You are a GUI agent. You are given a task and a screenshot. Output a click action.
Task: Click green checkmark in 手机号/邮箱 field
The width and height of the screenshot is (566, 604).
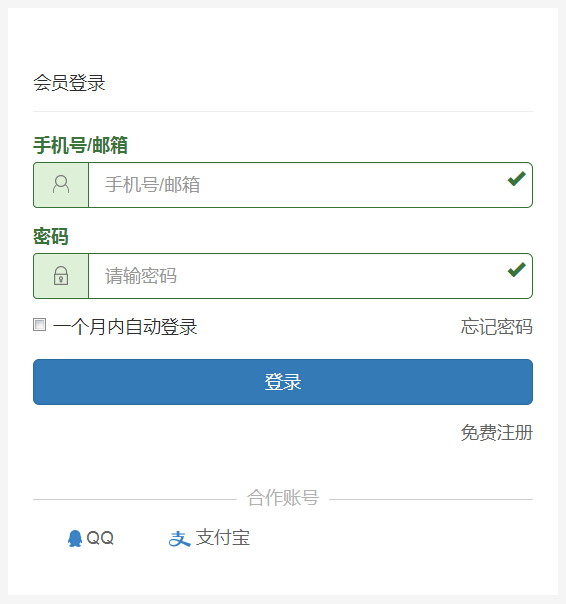click(x=516, y=179)
